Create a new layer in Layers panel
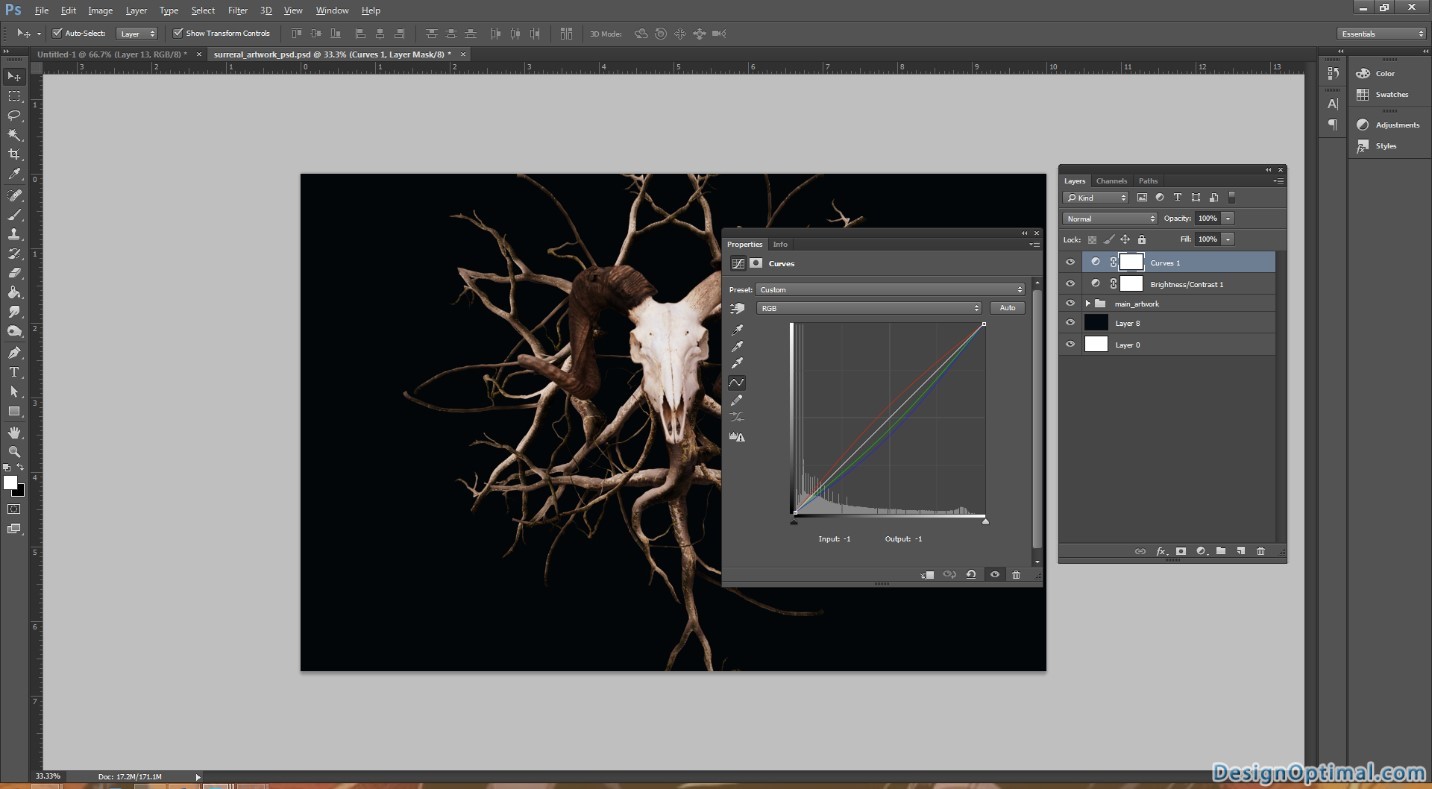The width and height of the screenshot is (1432, 789). click(x=1241, y=551)
